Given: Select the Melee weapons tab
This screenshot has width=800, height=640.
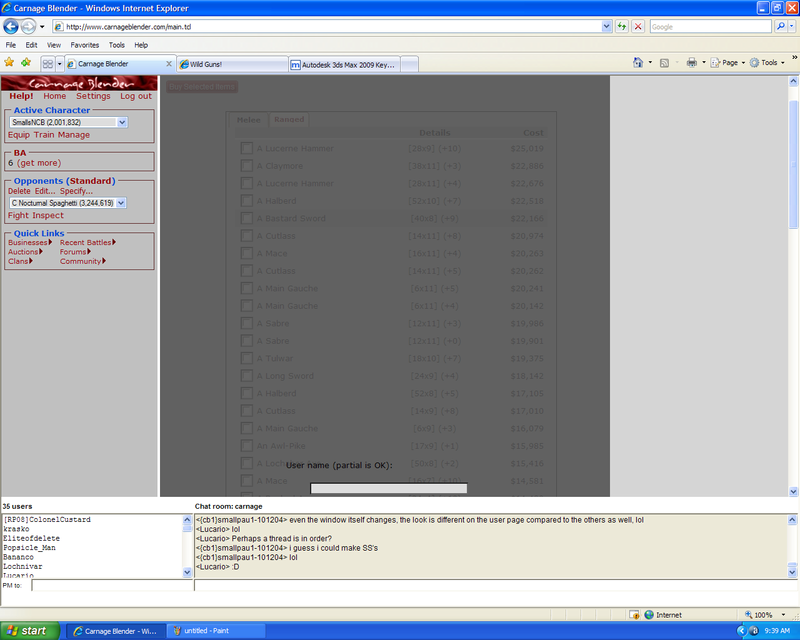Looking at the screenshot, I should [248, 120].
